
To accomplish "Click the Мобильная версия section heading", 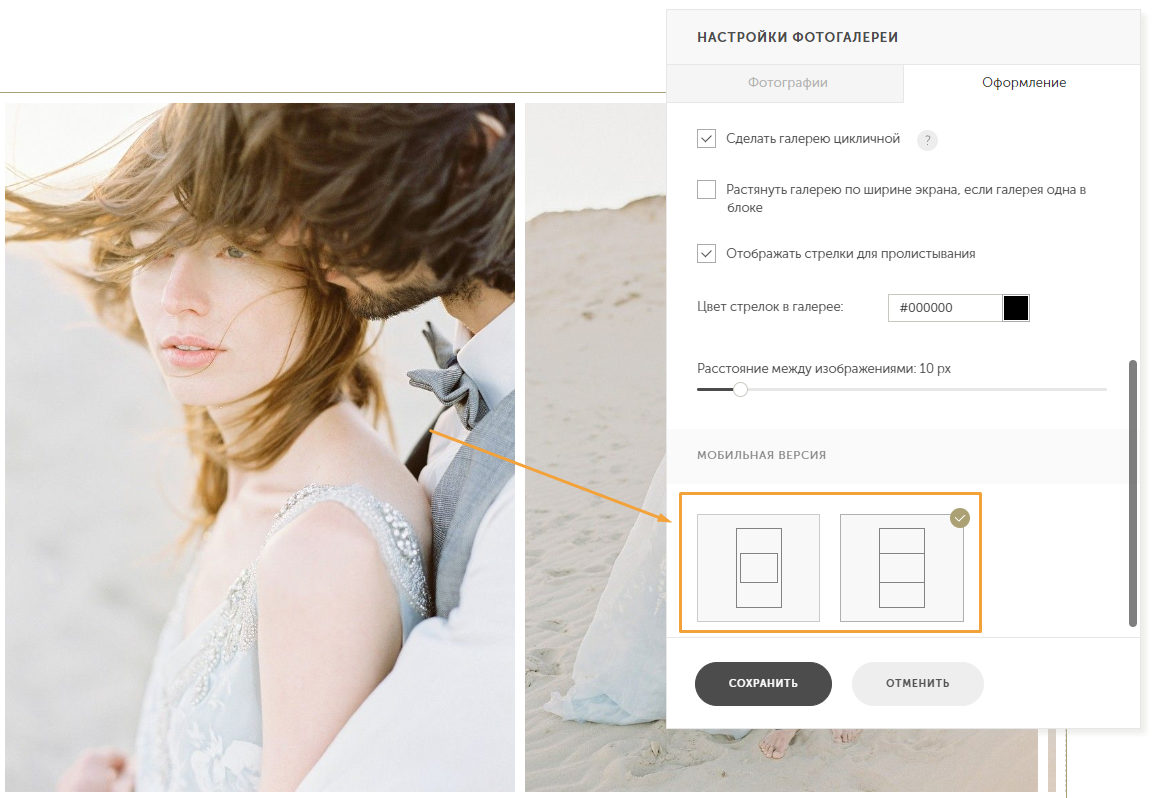I will 761,455.
